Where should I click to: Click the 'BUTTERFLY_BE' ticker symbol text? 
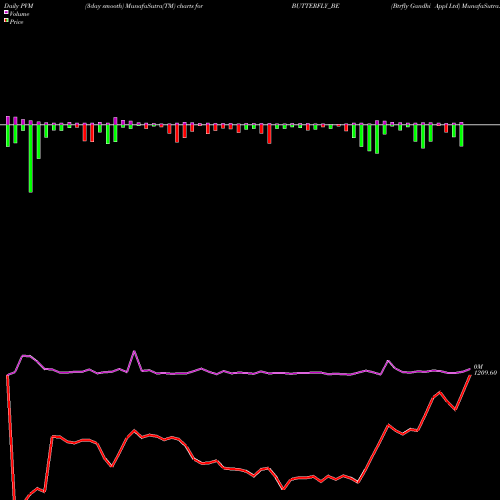pyautogui.click(x=315, y=6)
